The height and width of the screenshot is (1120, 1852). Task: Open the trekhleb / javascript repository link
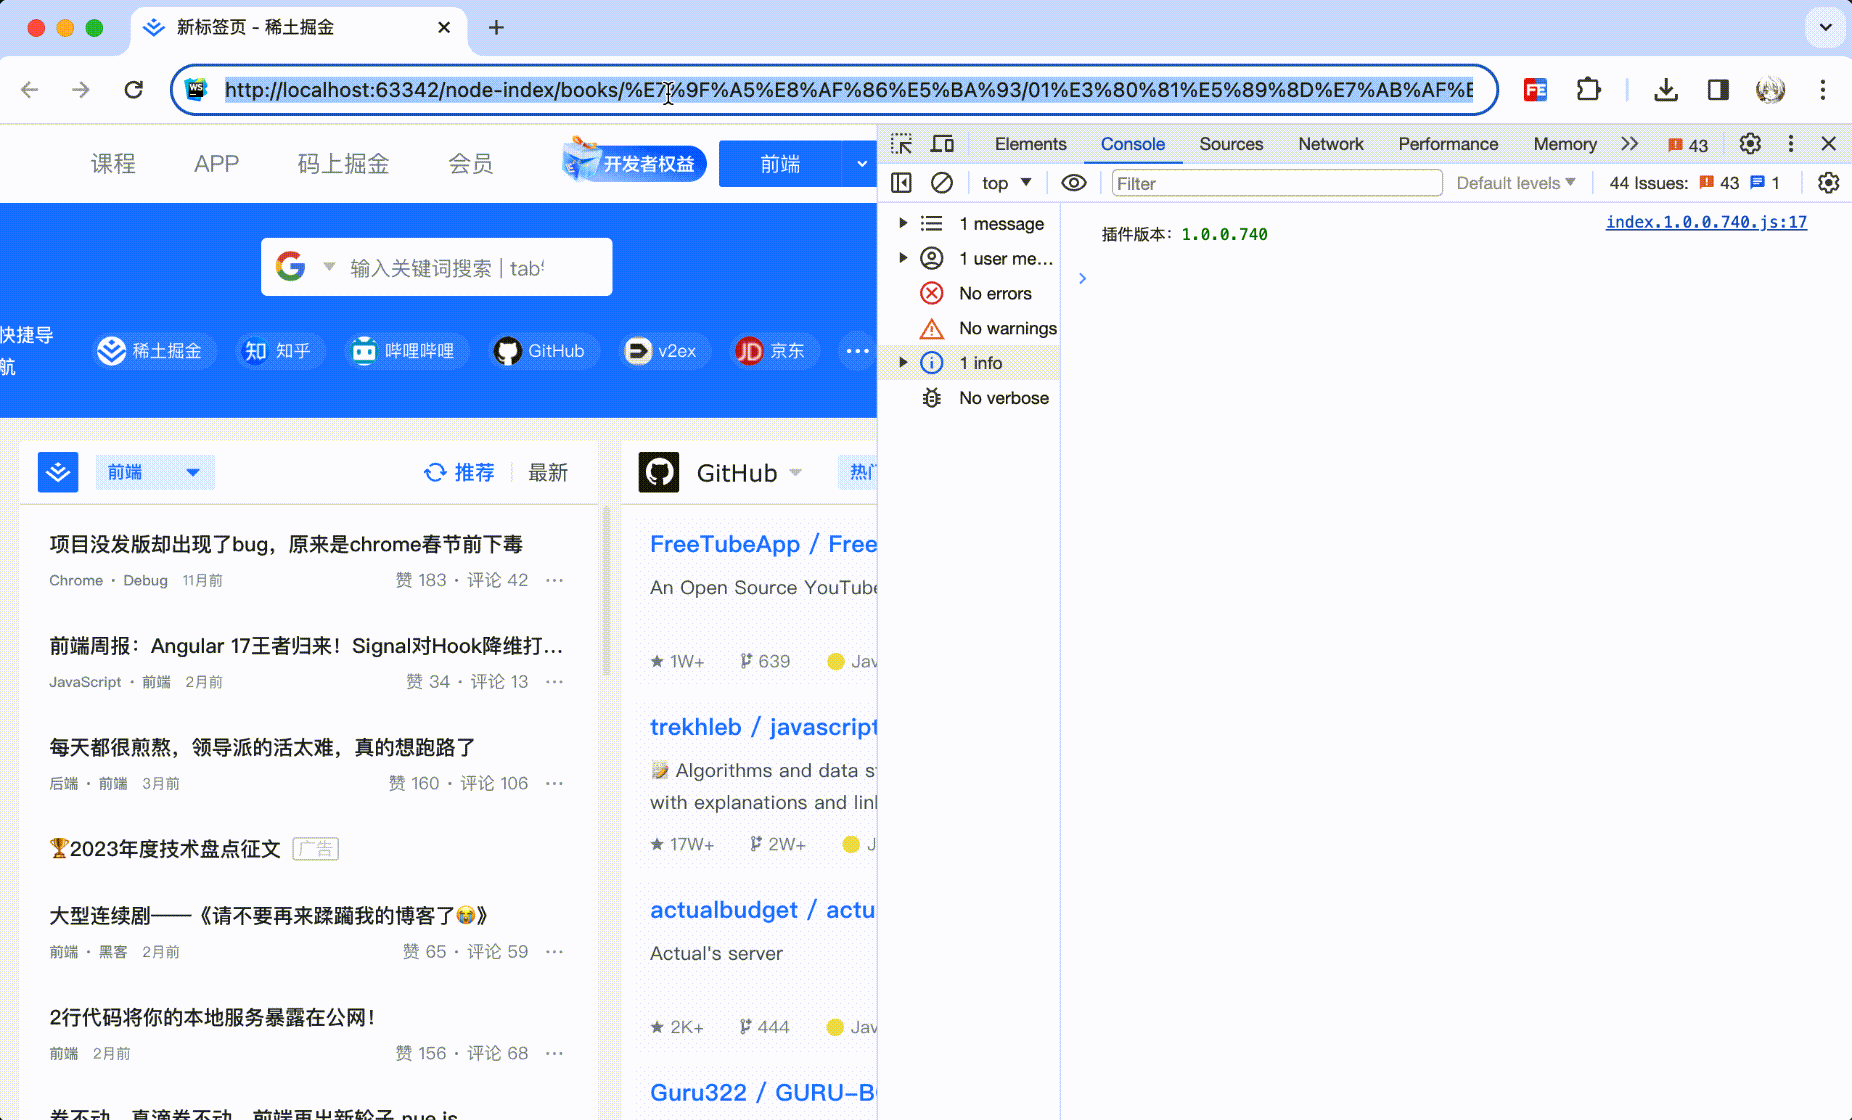pos(763,727)
